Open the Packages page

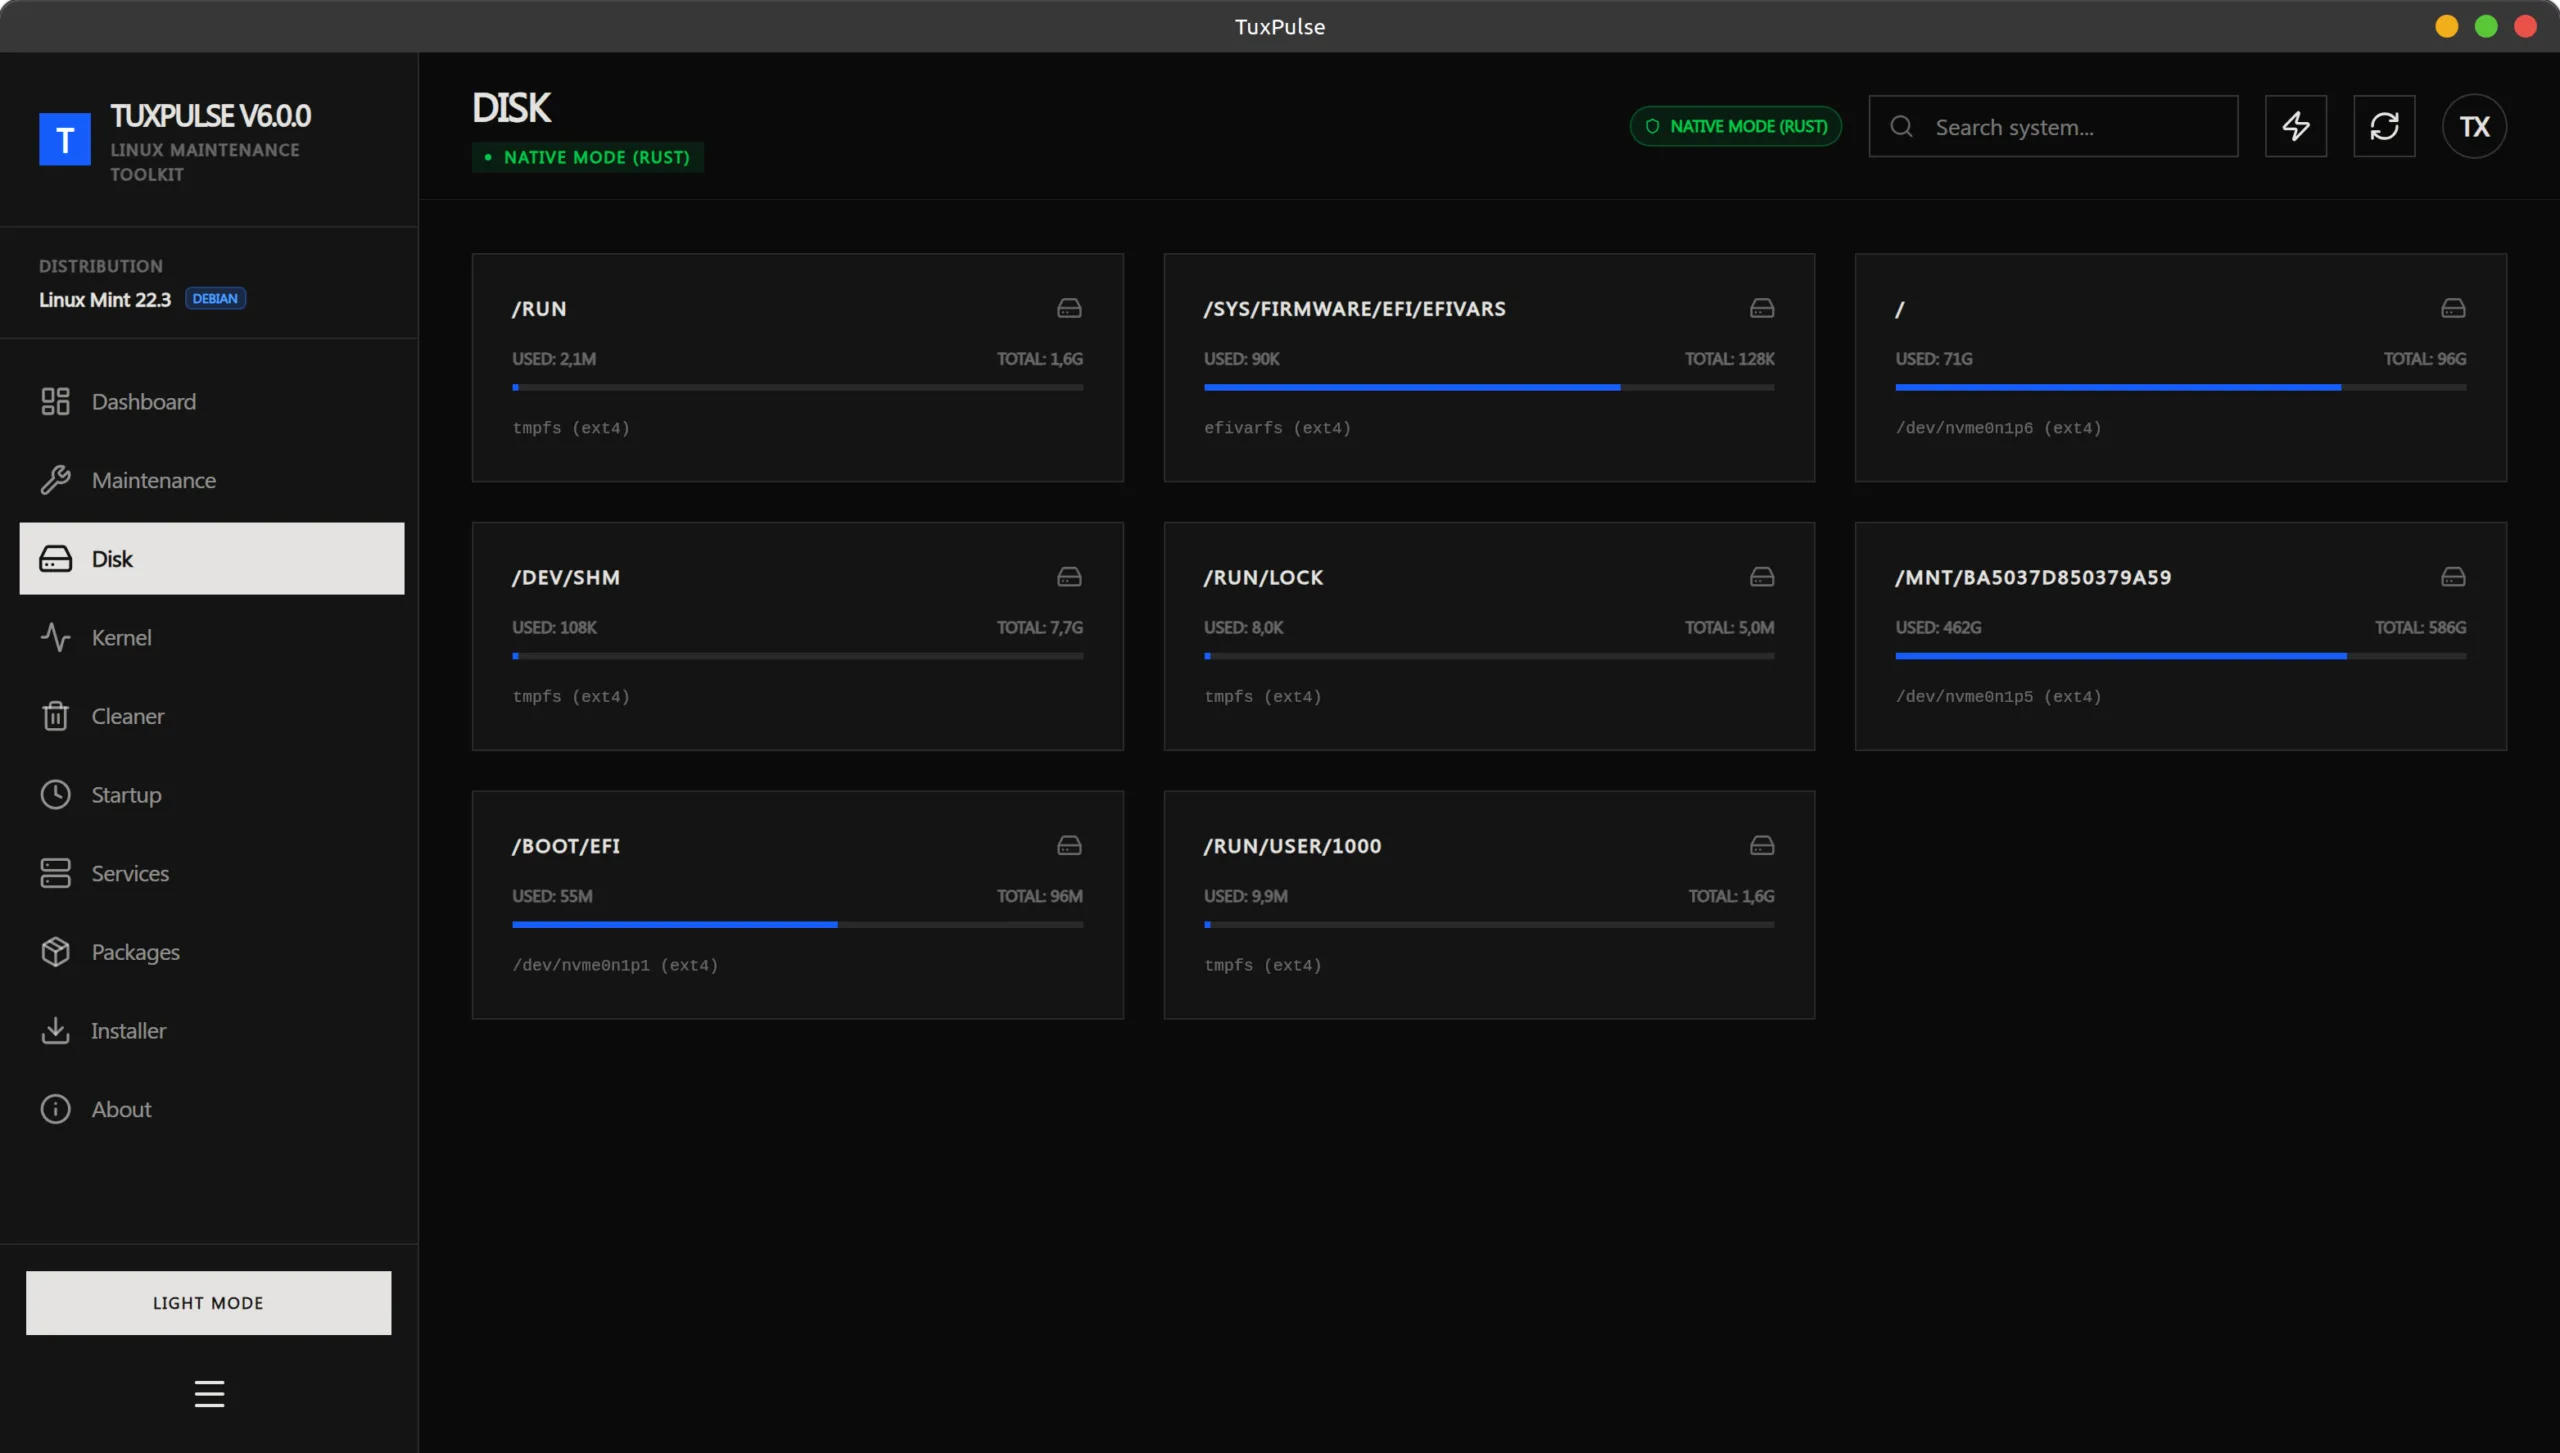pos(135,952)
